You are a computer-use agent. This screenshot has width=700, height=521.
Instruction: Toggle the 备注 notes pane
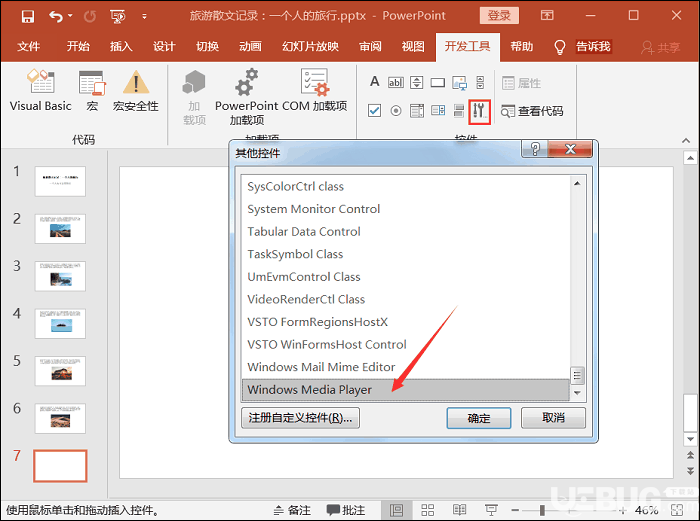(x=292, y=510)
